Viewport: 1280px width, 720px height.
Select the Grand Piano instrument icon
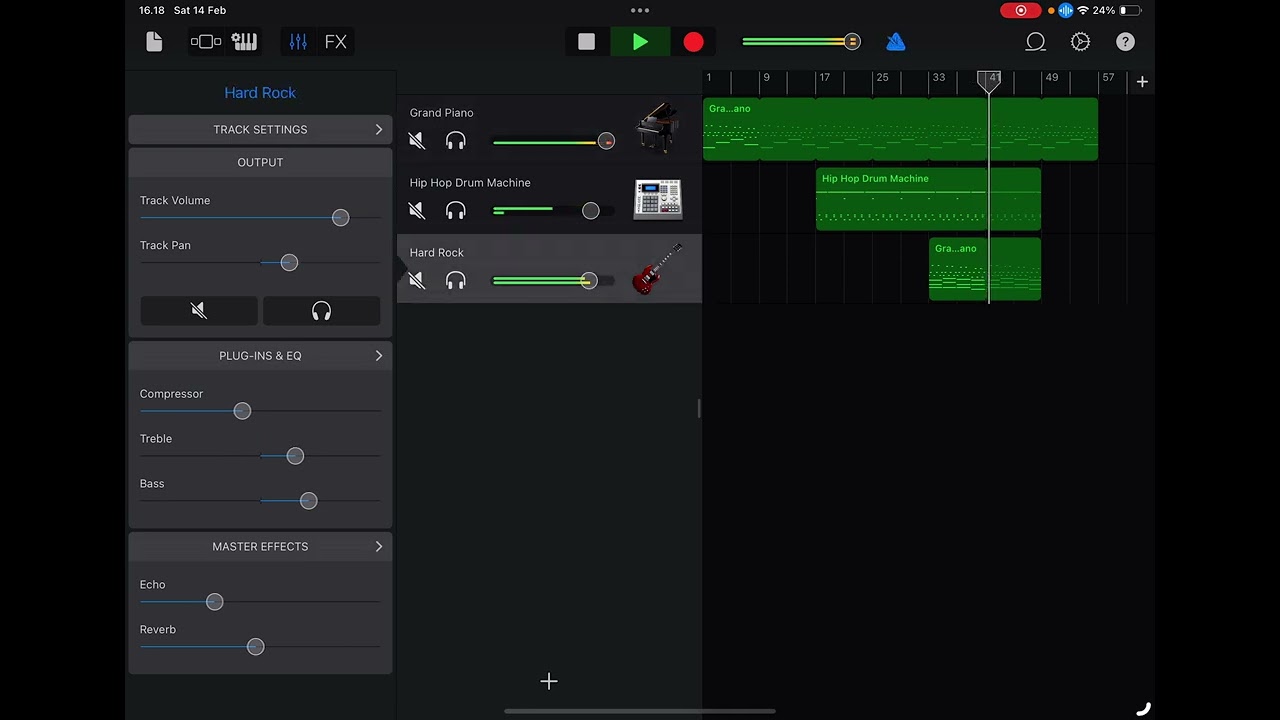tap(658, 129)
